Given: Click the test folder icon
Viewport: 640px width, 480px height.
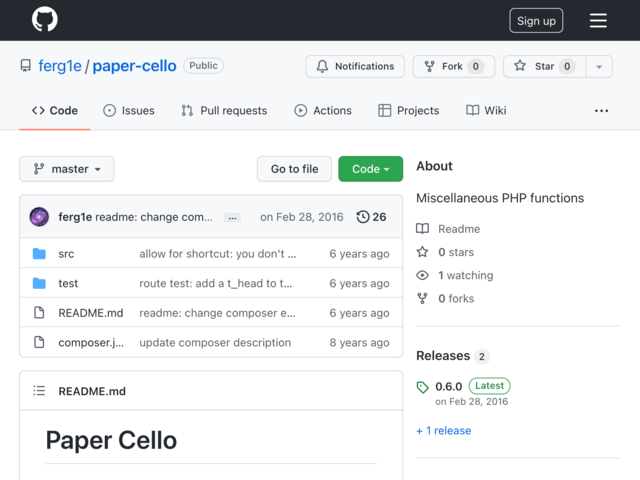Looking at the screenshot, I should 39,283.
